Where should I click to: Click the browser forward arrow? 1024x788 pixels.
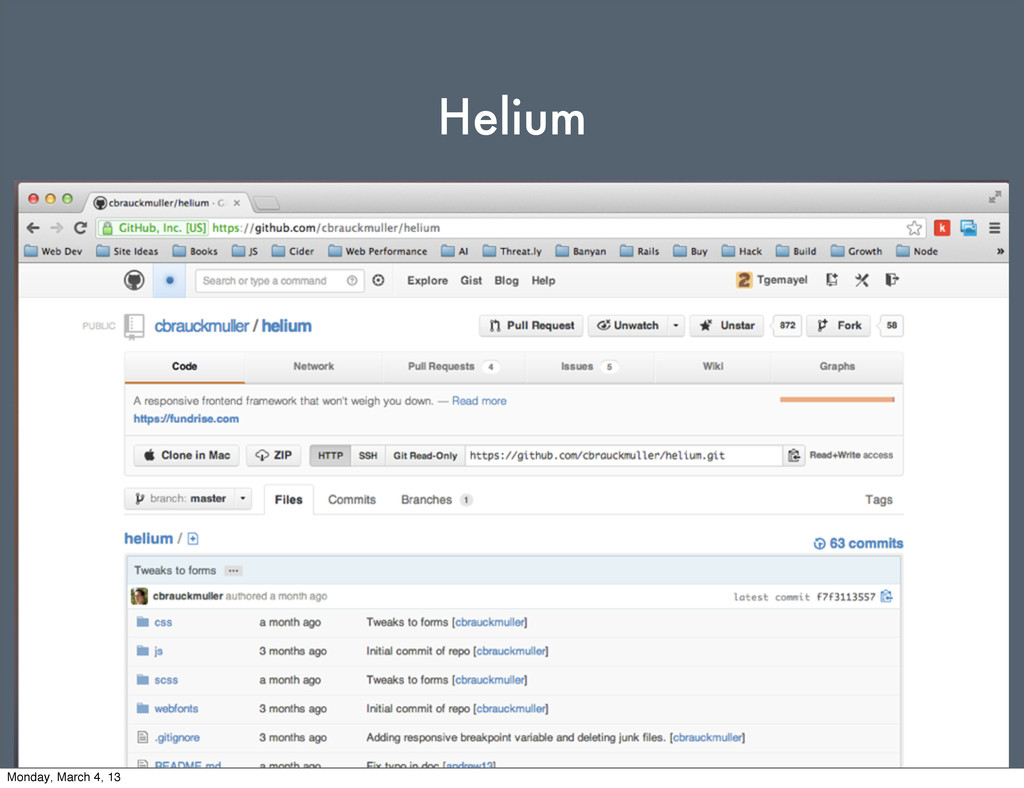pos(57,228)
